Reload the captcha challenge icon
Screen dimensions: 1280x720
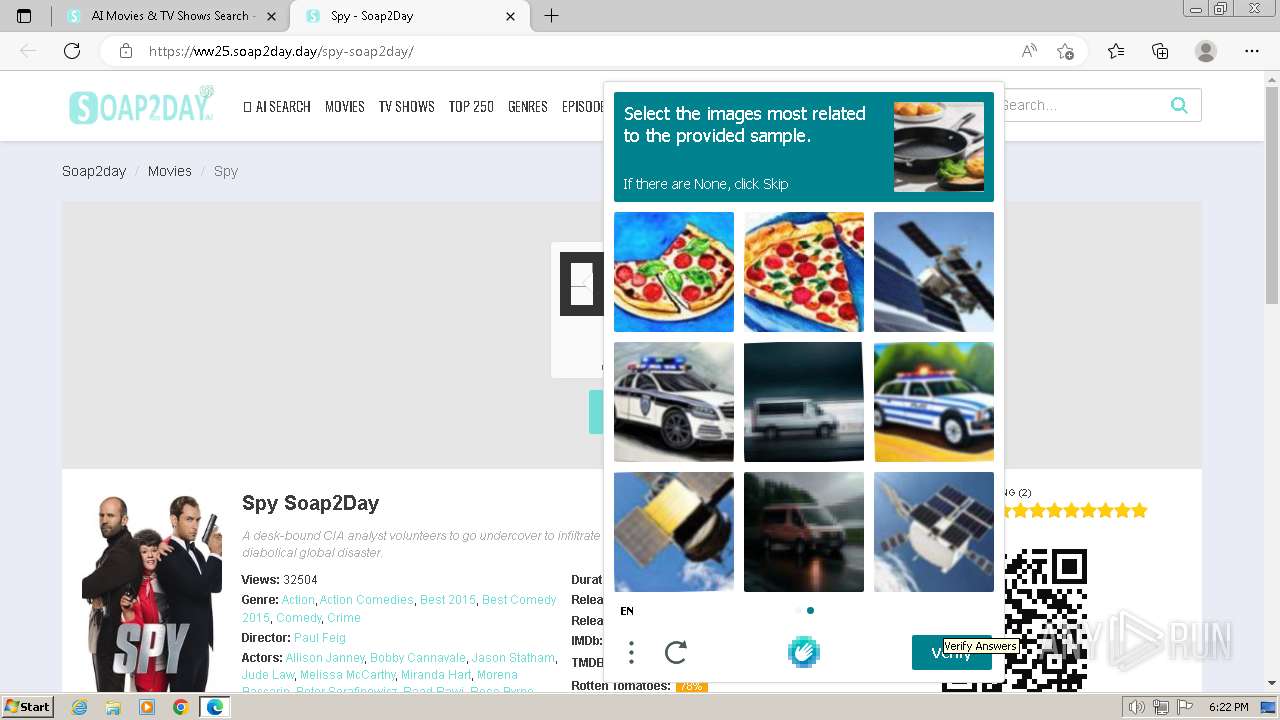point(676,653)
